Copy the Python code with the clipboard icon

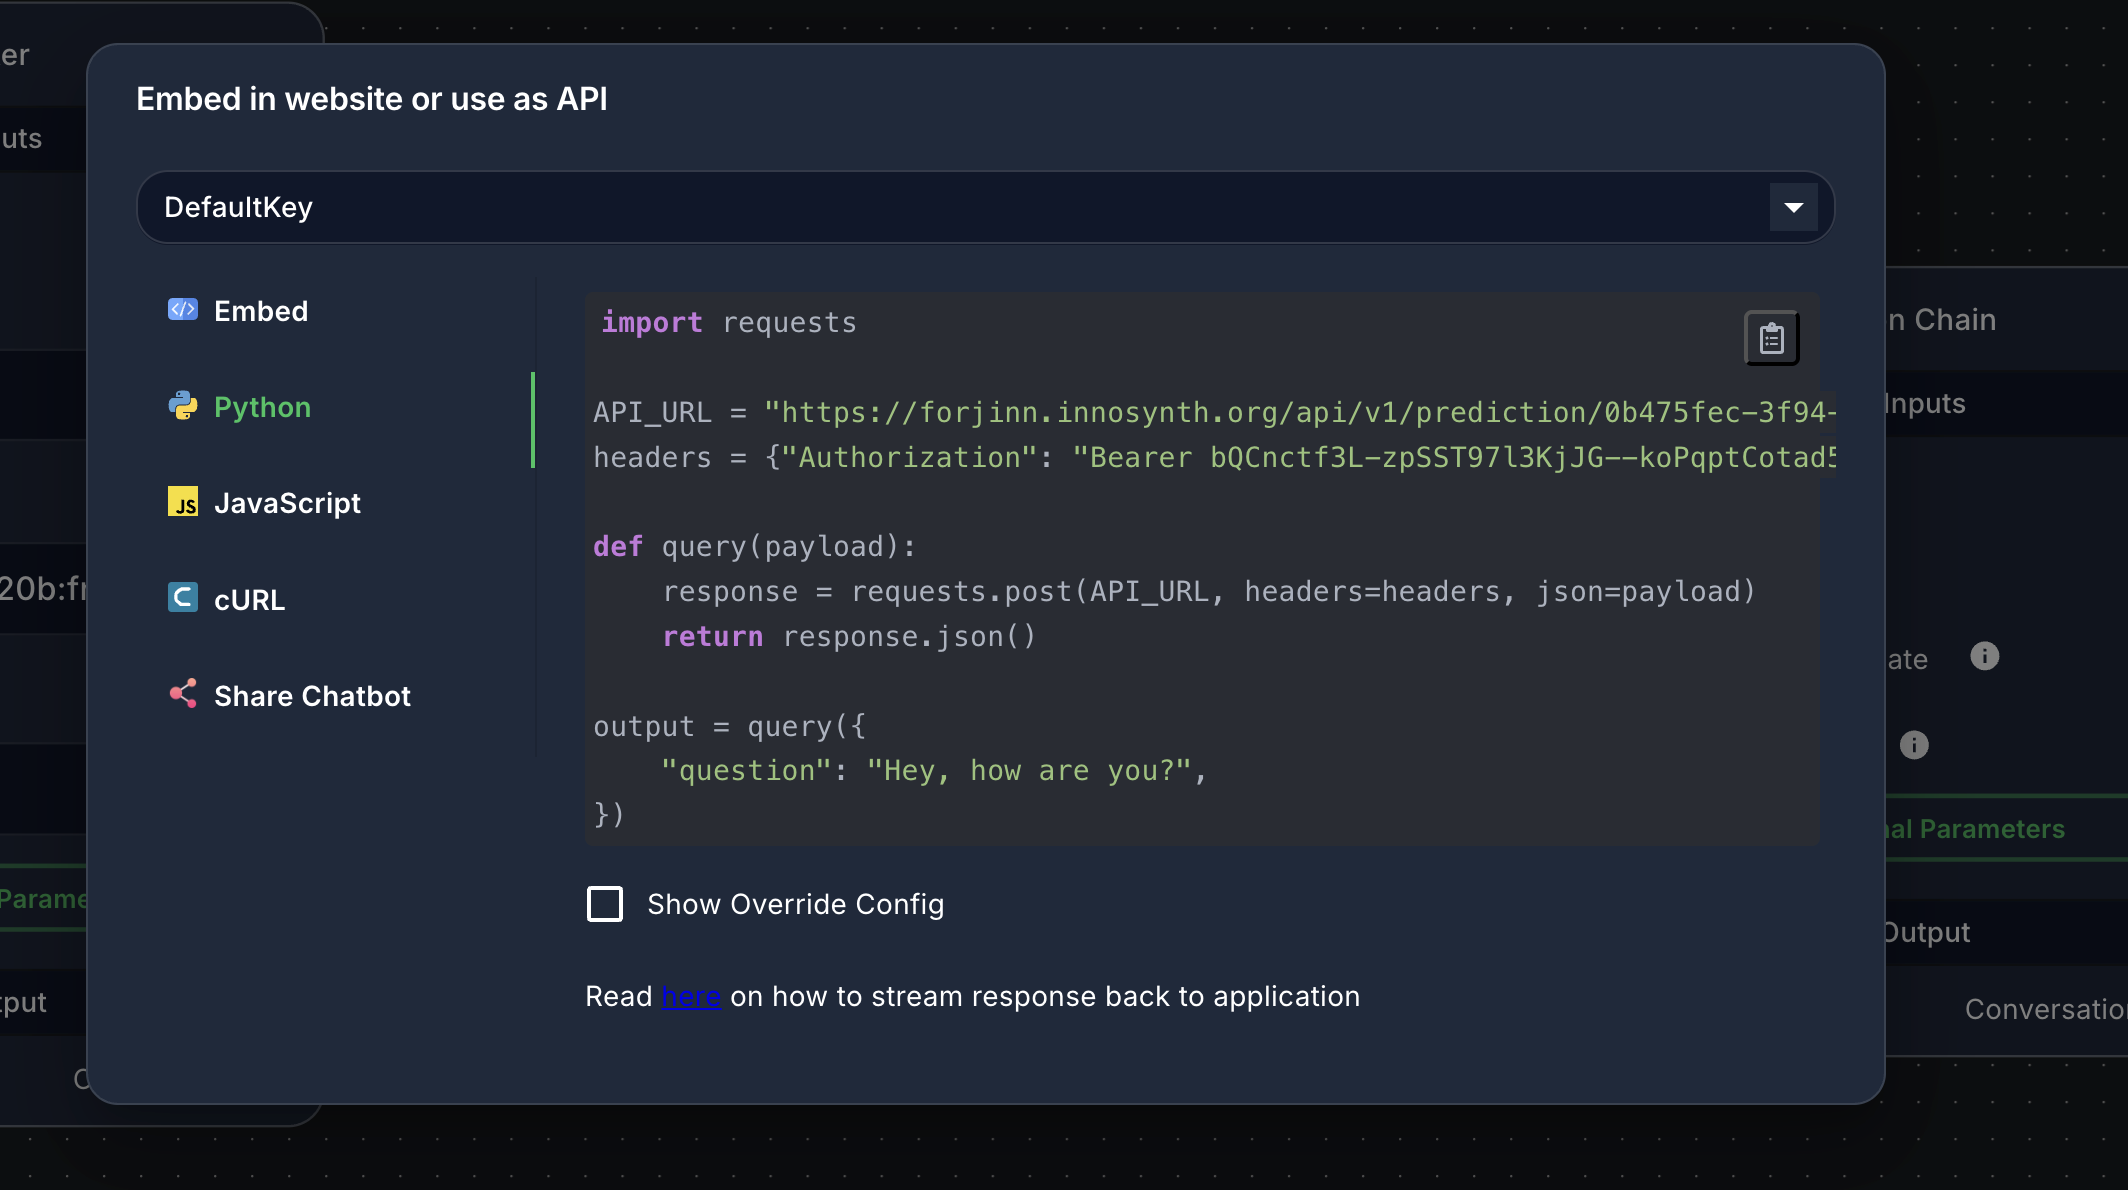pos(1771,338)
